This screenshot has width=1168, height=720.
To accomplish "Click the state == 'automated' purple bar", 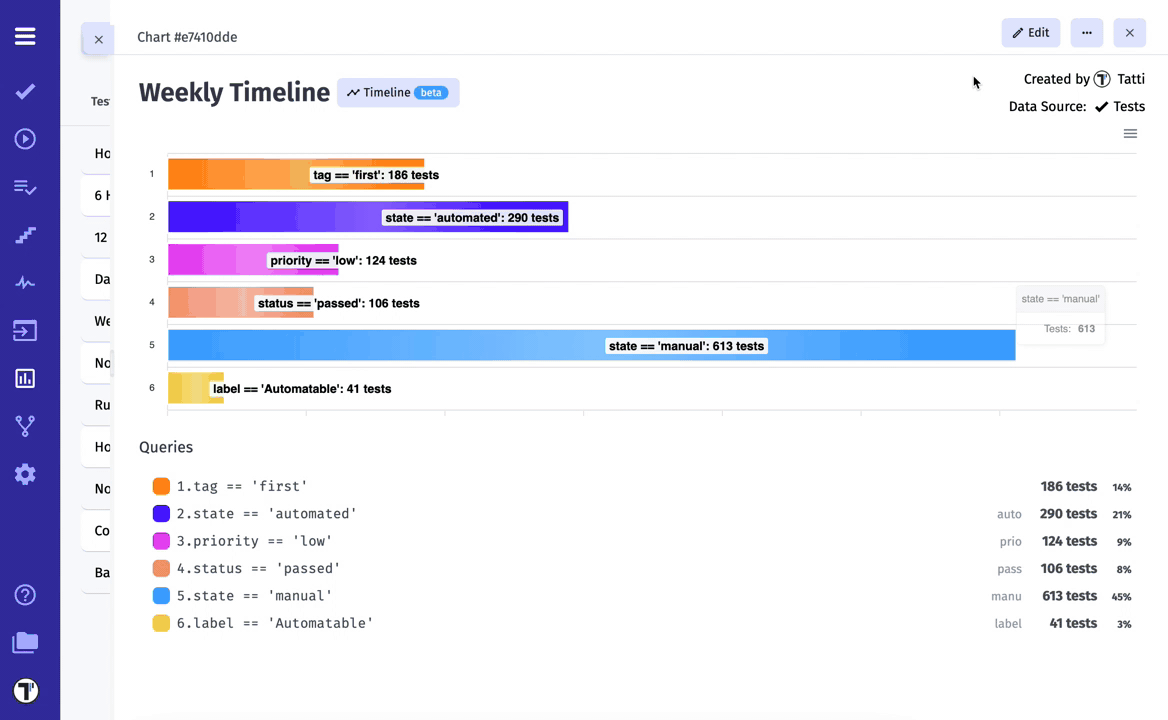I will pos(368,217).
